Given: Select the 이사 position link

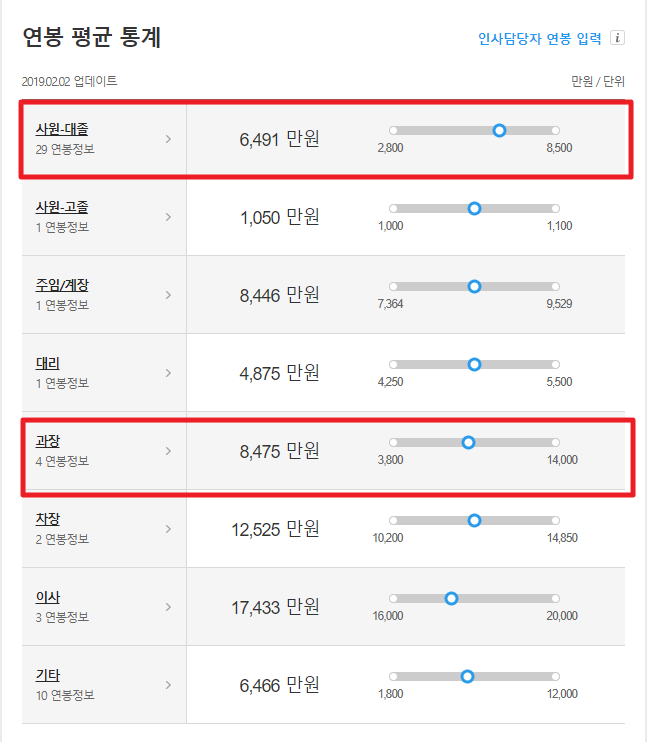Looking at the screenshot, I should (48, 597).
